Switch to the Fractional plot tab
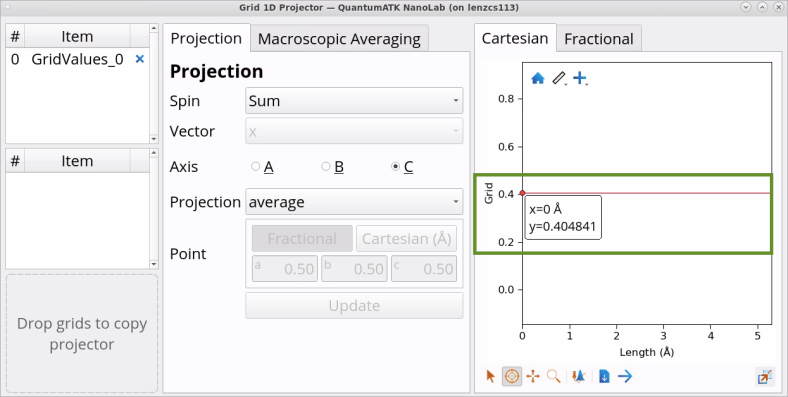This screenshot has height=397, width=788. pyautogui.click(x=599, y=39)
